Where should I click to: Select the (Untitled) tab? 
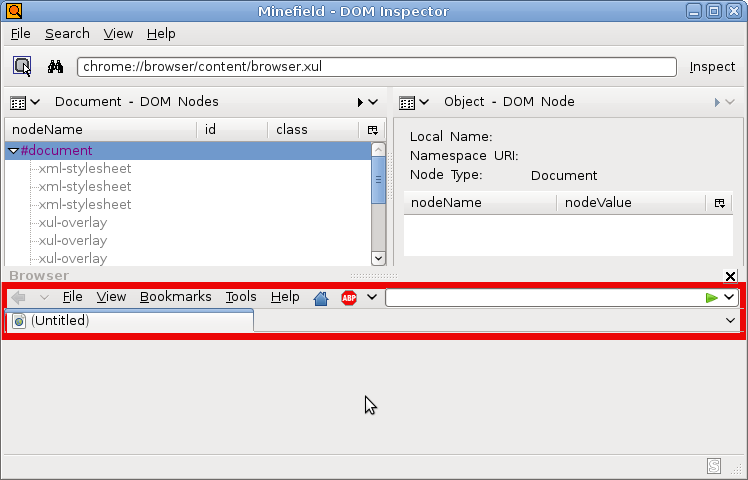tap(130, 321)
